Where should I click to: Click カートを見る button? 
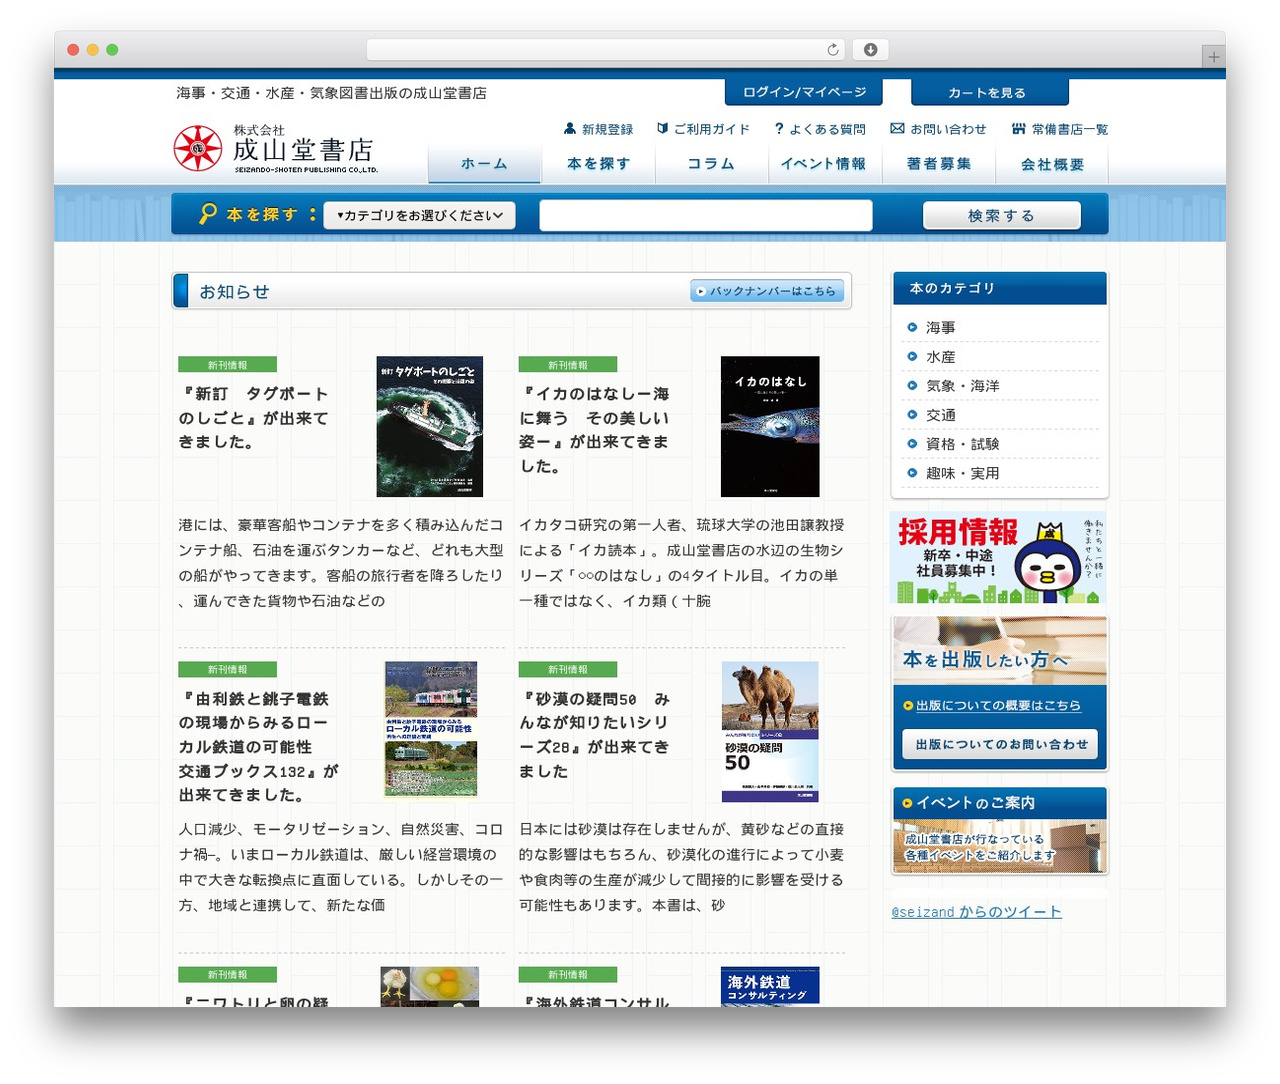[989, 92]
